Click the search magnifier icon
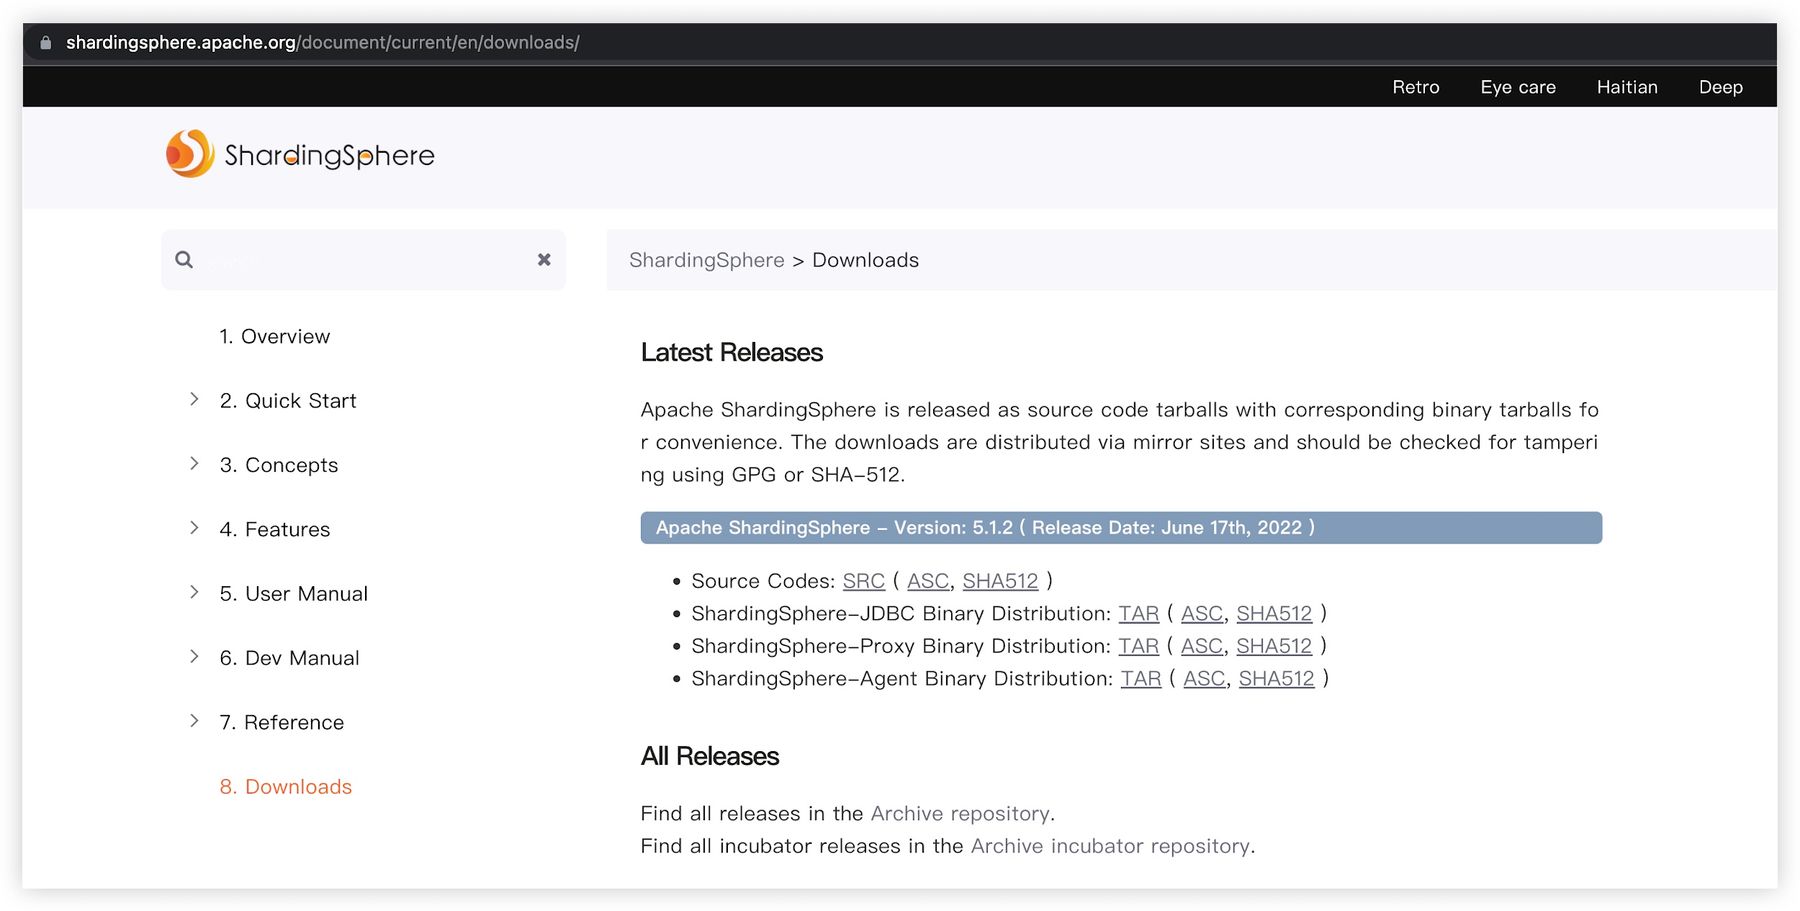This screenshot has width=1800, height=911. (x=184, y=260)
